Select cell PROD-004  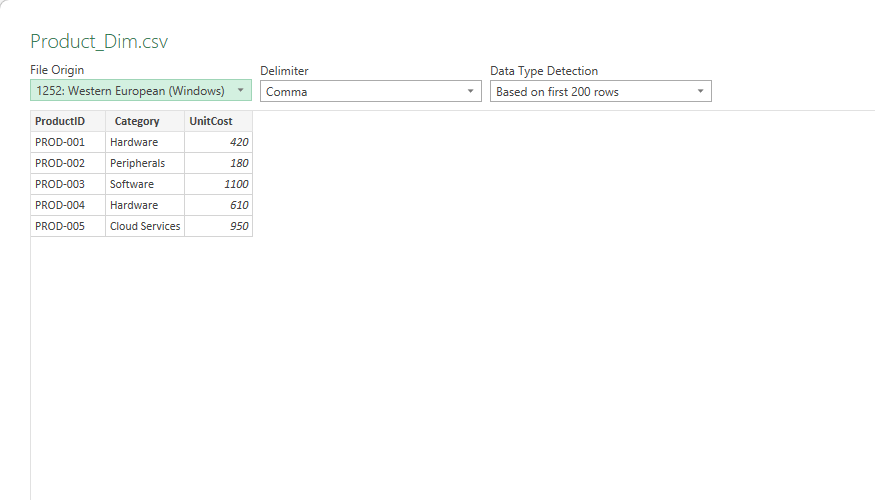point(68,205)
